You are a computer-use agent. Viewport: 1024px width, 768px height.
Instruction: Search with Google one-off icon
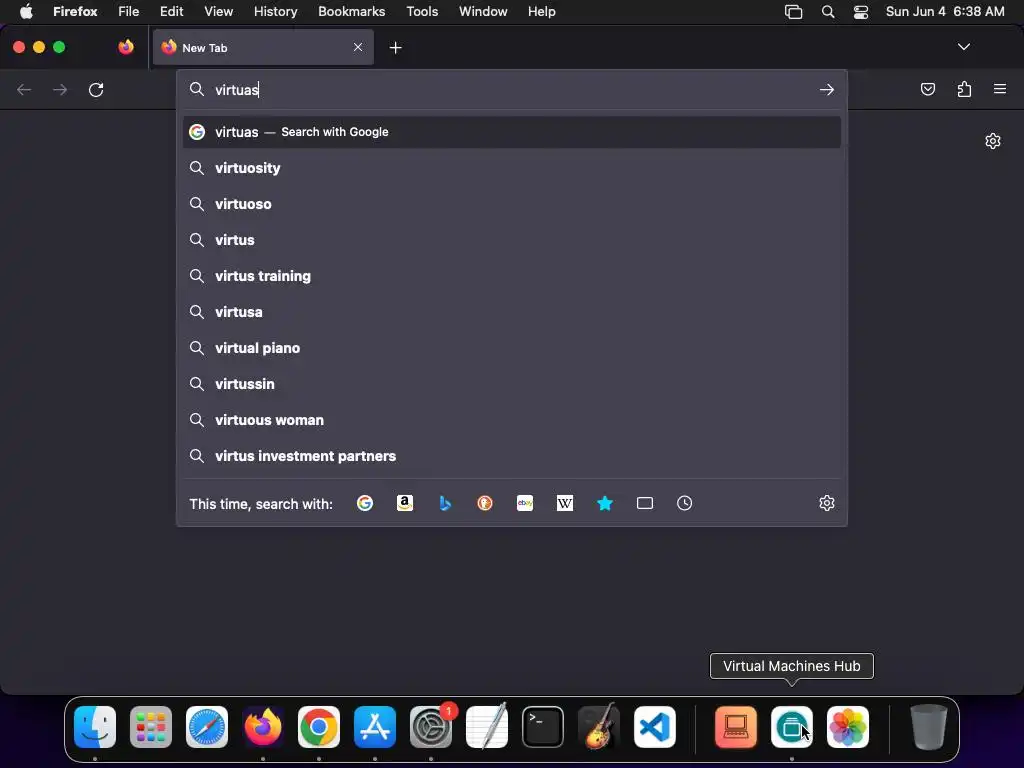364,503
